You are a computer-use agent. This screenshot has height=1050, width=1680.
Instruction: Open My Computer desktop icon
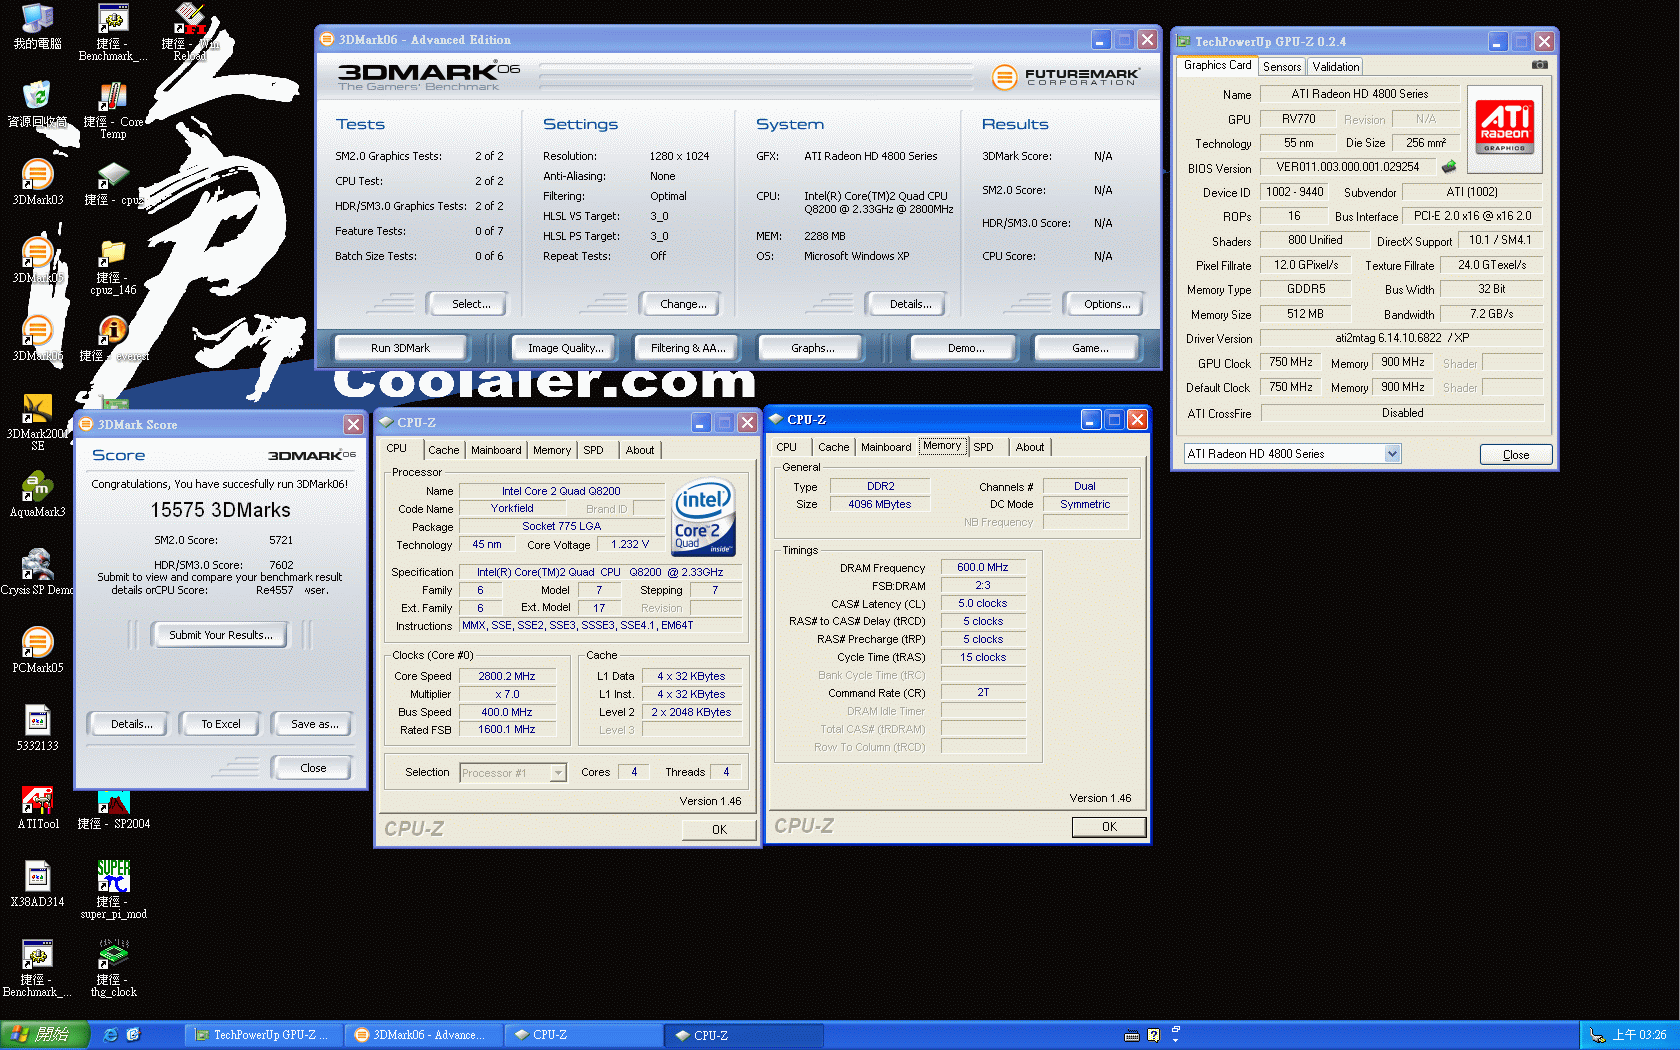pos(37,26)
